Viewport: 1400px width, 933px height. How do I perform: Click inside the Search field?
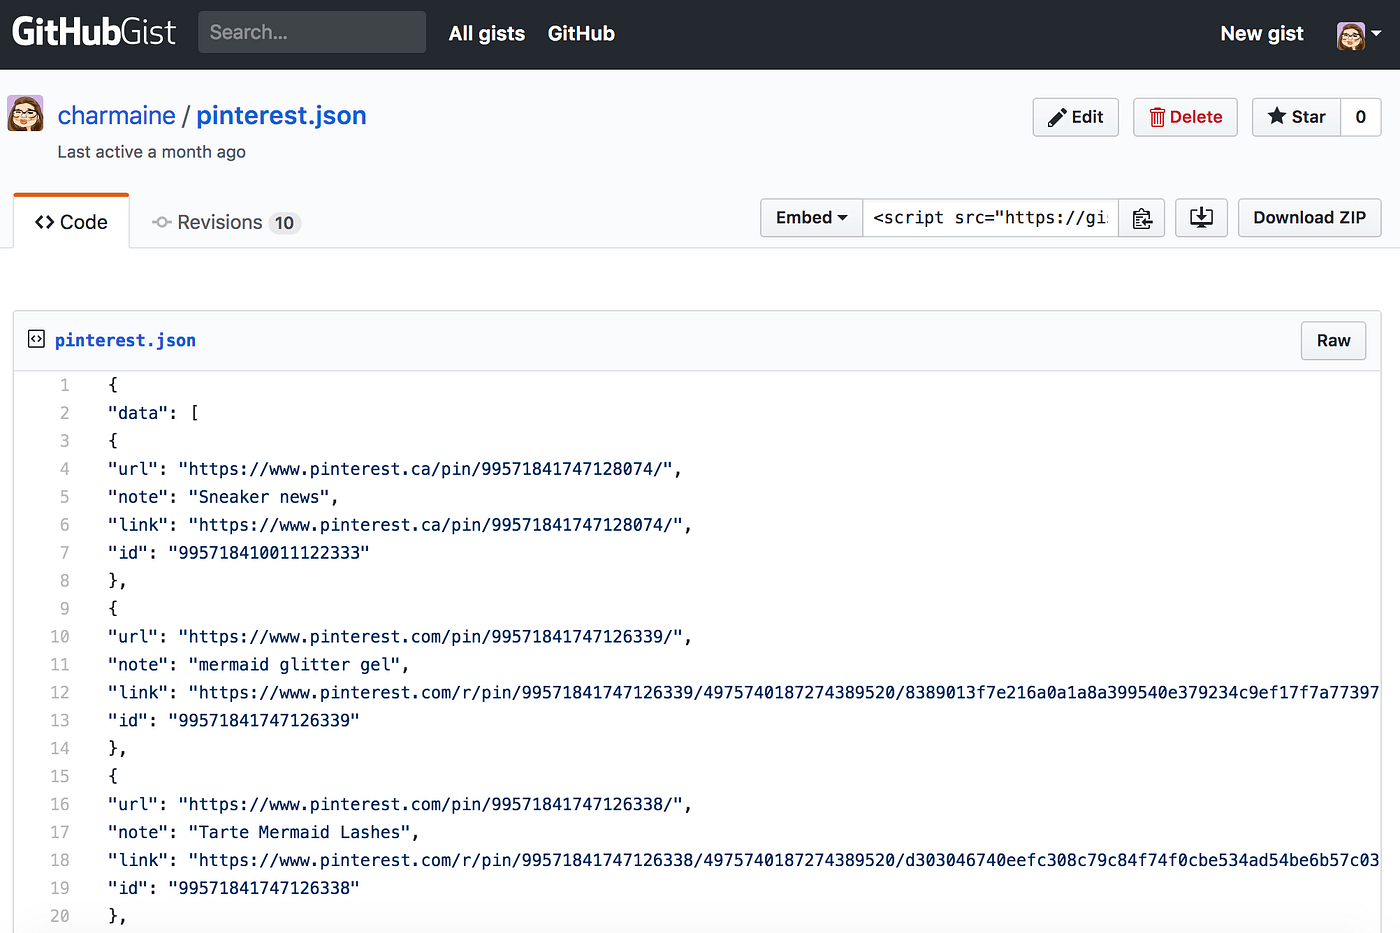point(311,31)
